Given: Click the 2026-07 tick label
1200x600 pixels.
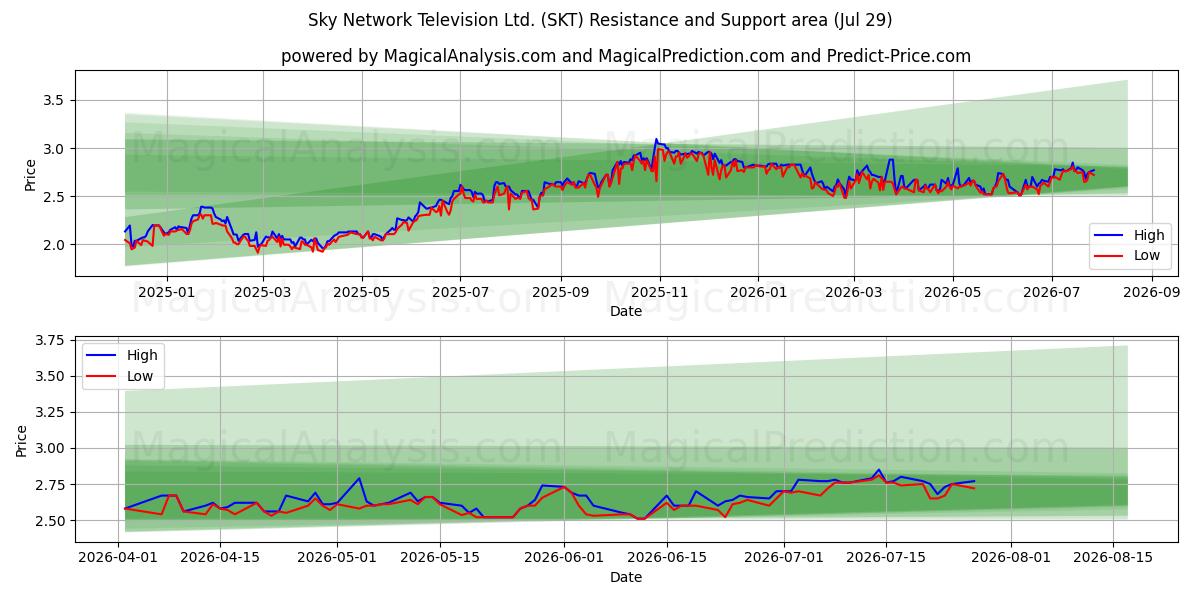Looking at the screenshot, I should [x=1051, y=291].
